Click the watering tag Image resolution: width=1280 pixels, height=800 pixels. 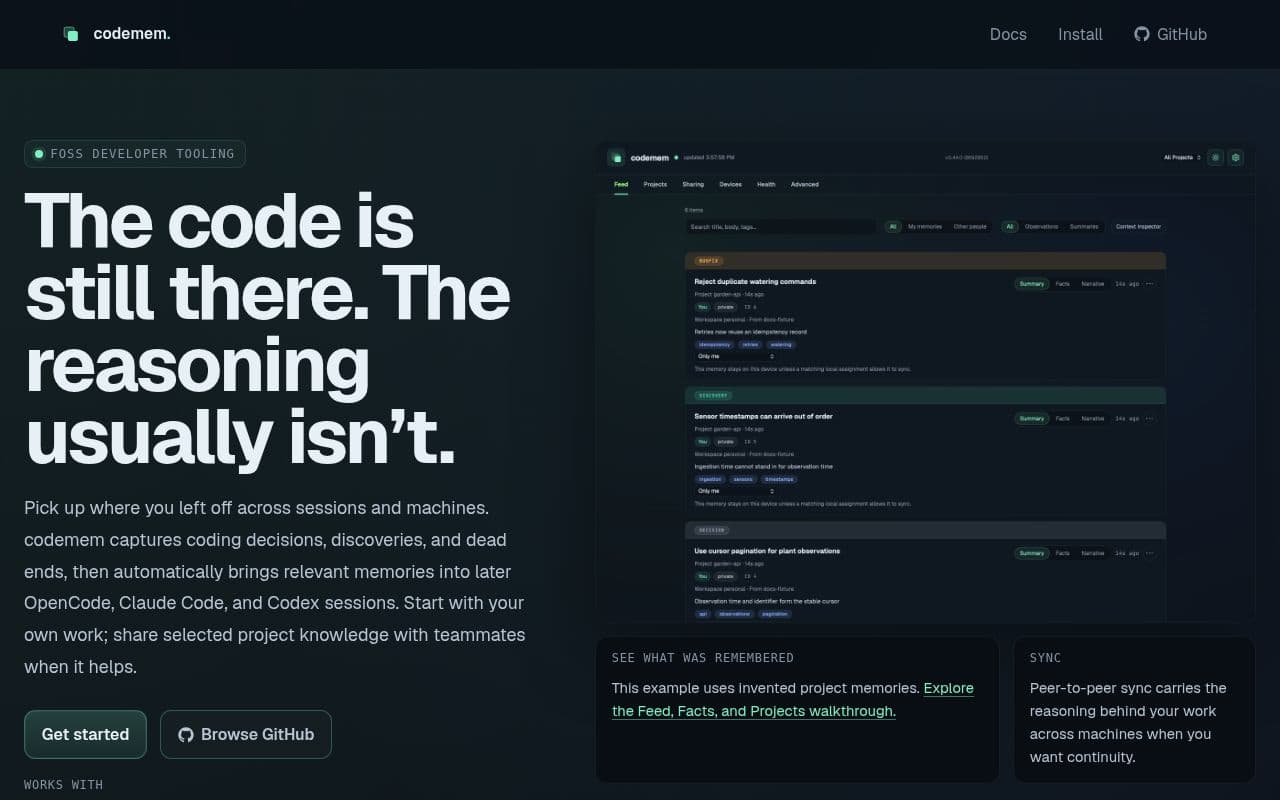pyautogui.click(x=781, y=344)
